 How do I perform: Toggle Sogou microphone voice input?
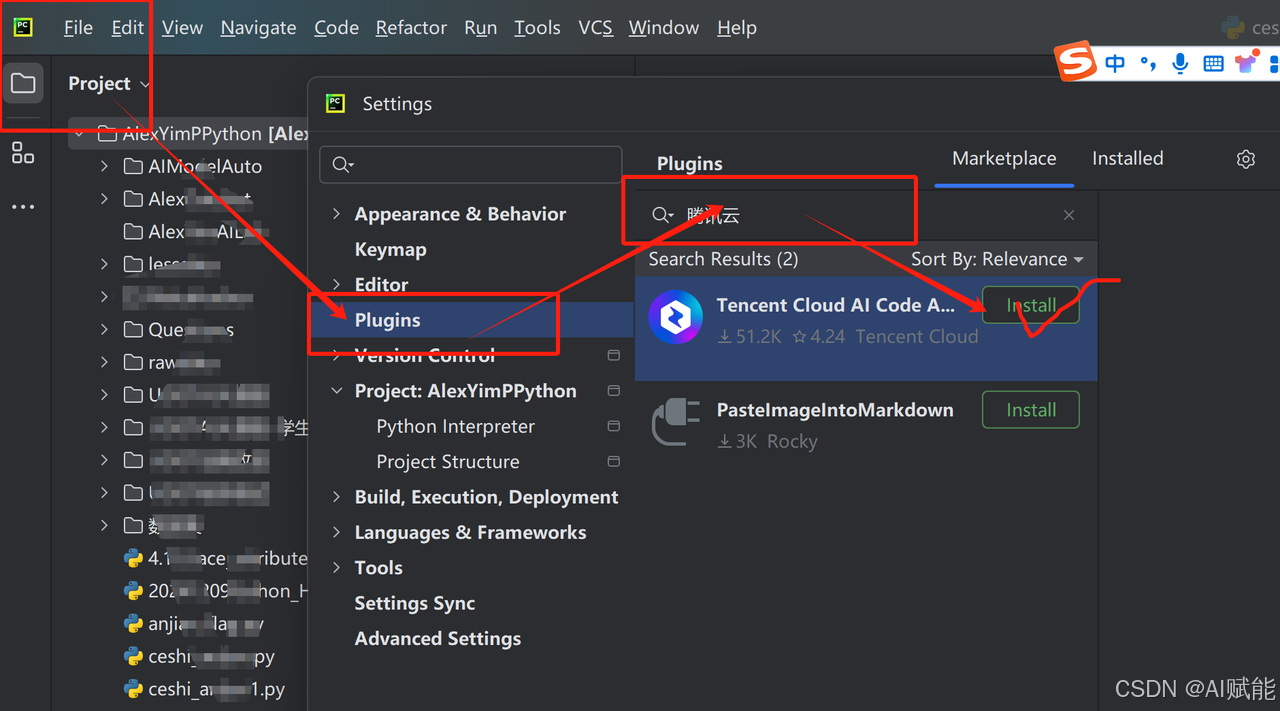tap(1181, 63)
